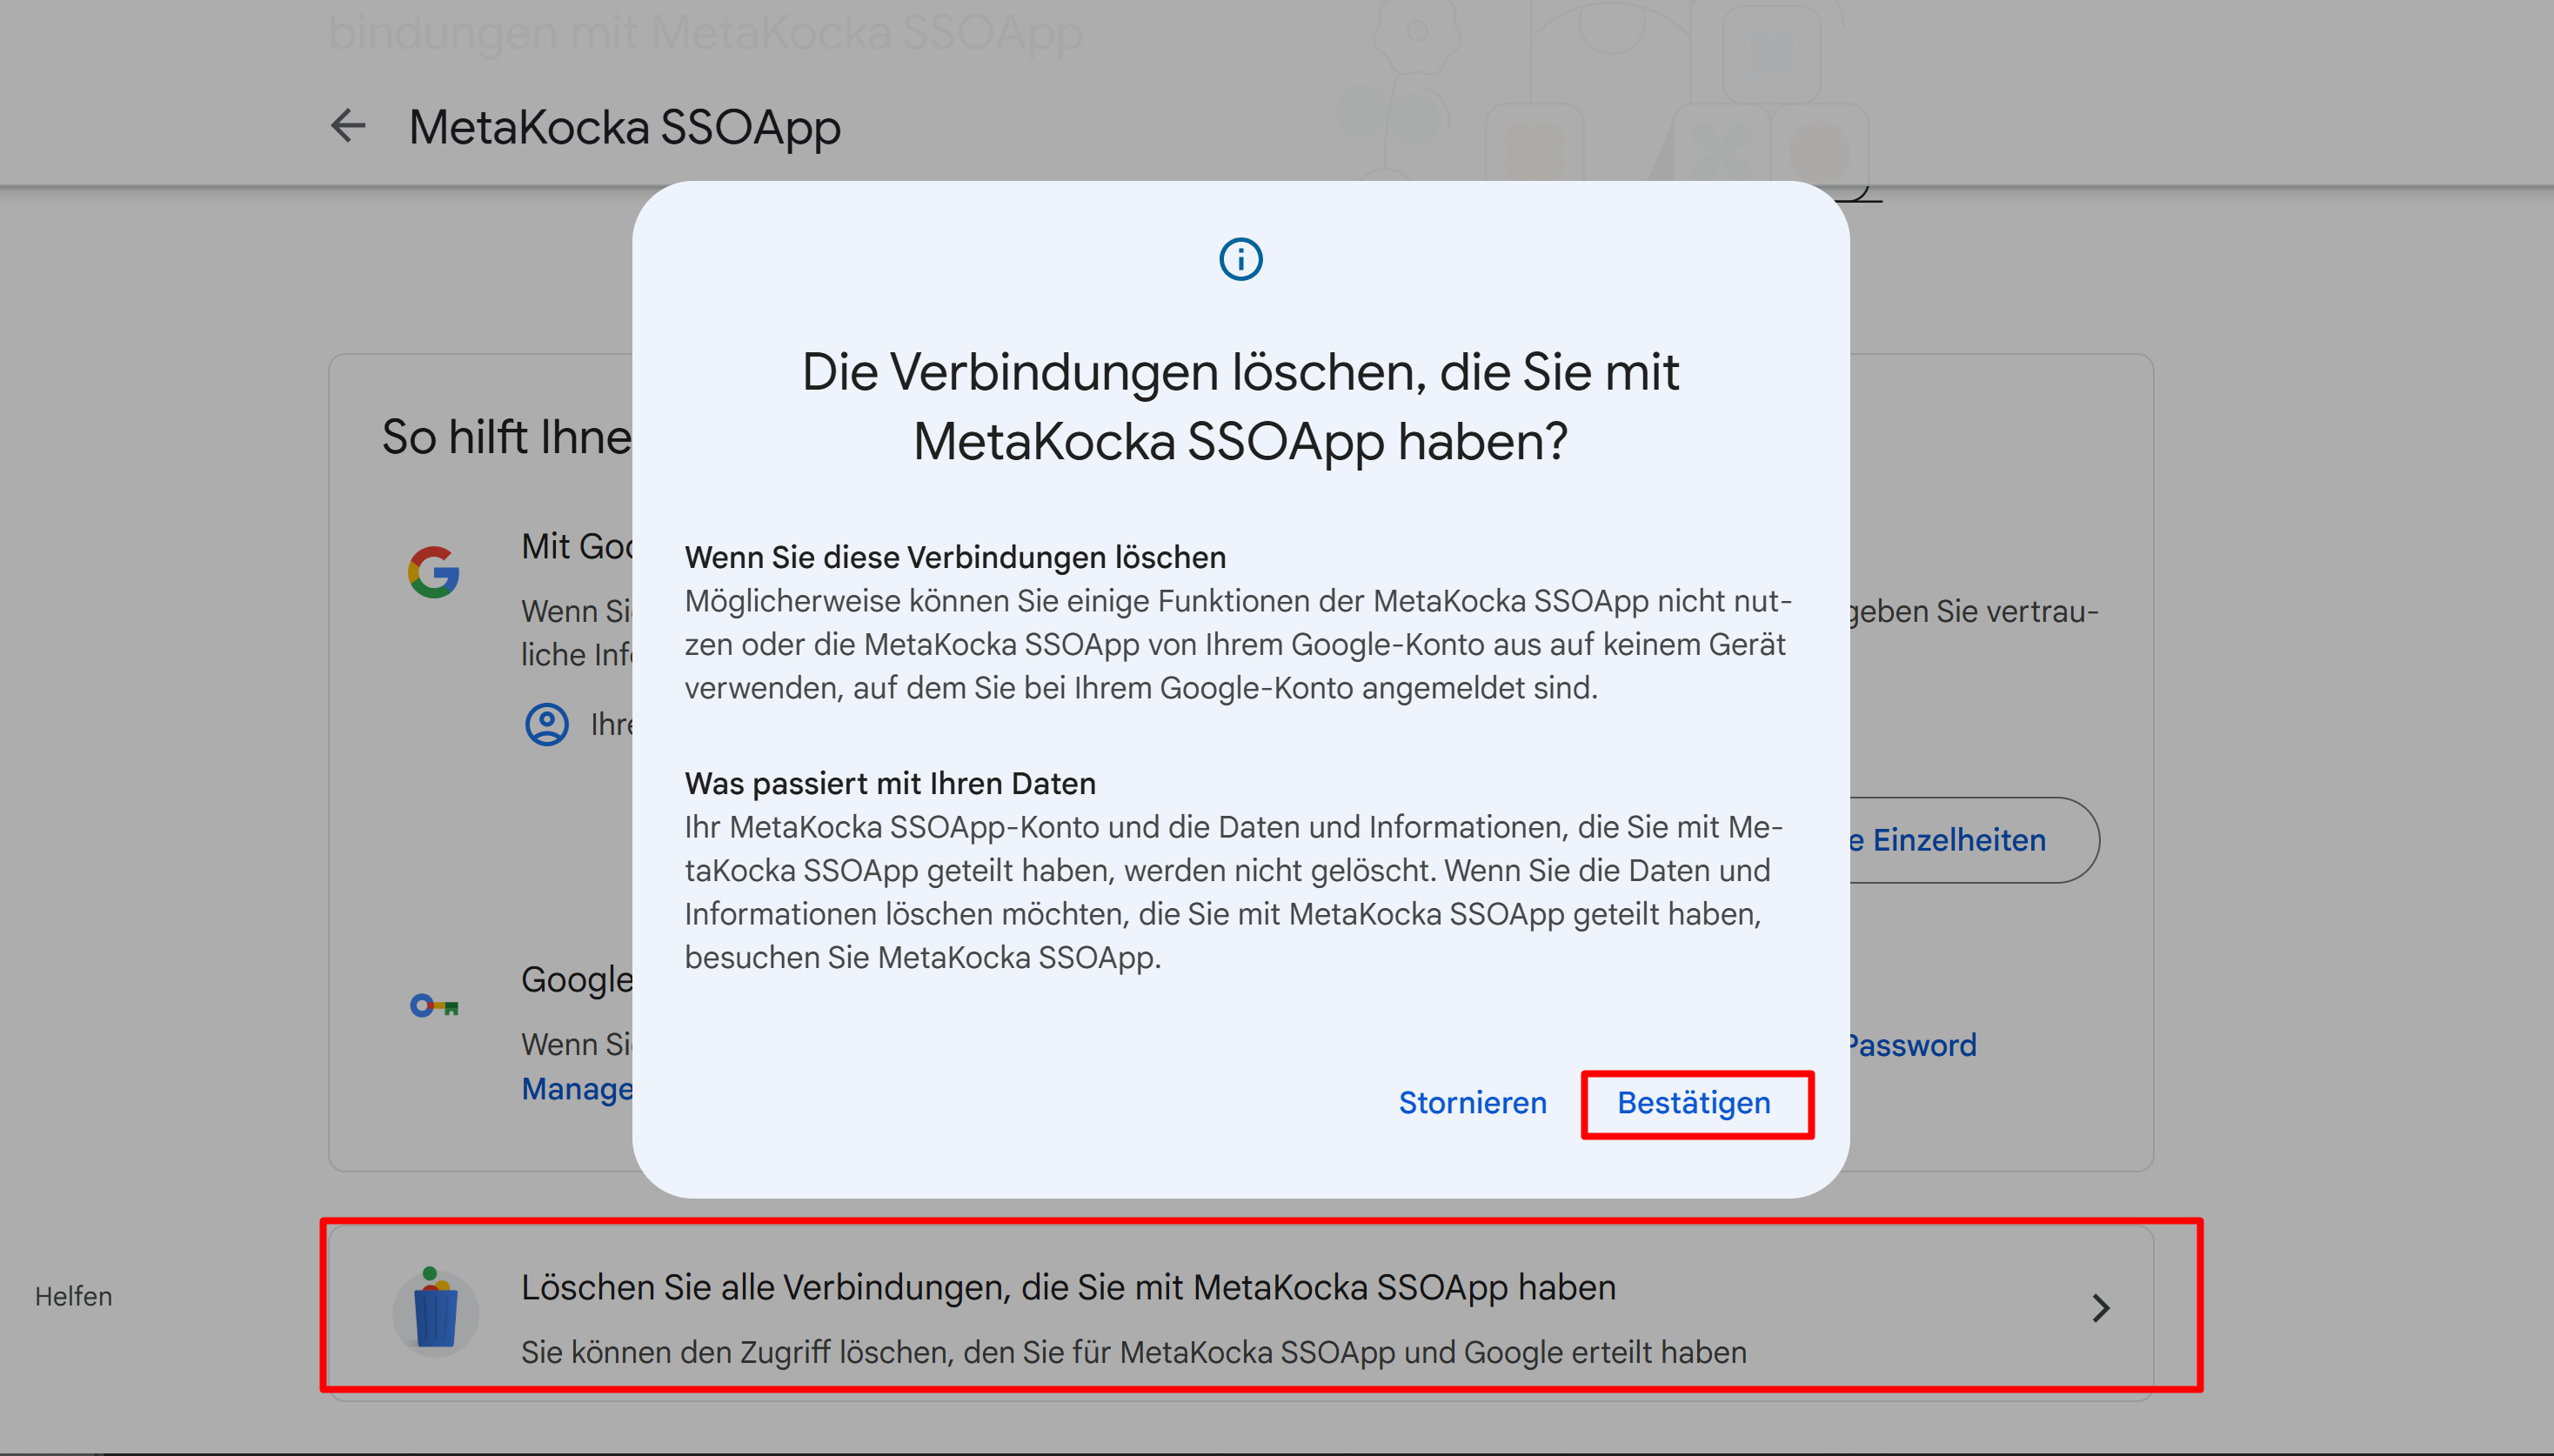Screen dimensions: 2554x1456
Task: Expand the delete connections chevron arrow
Action: pyautogui.click(x=2100, y=1308)
